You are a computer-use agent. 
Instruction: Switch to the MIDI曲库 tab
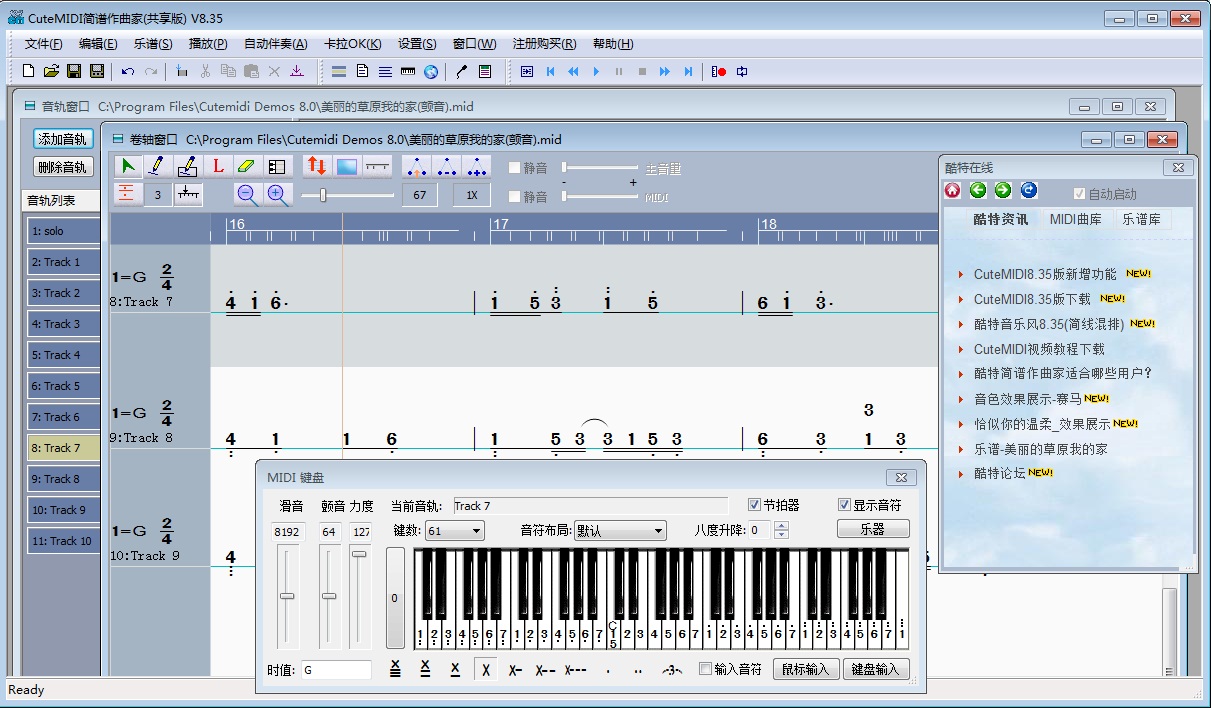(x=1075, y=219)
